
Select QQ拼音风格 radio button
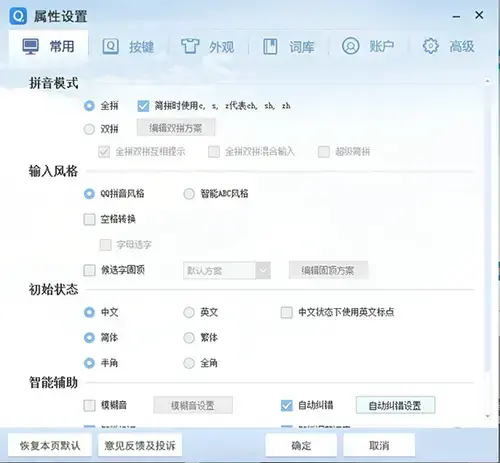pyautogui.click(x=89, y=194)
